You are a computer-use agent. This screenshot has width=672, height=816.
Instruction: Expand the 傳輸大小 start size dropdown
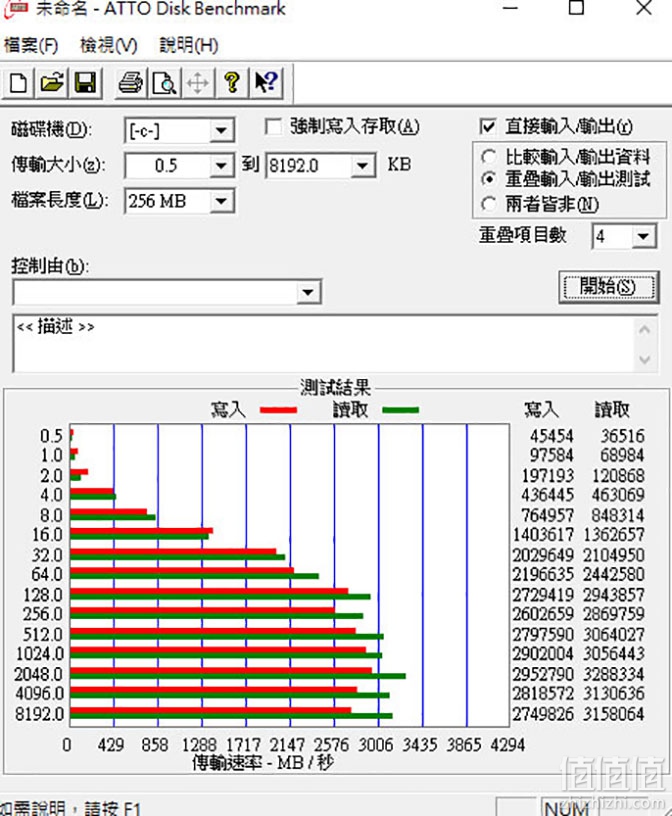pyautogui.click(x=221, y=166)
